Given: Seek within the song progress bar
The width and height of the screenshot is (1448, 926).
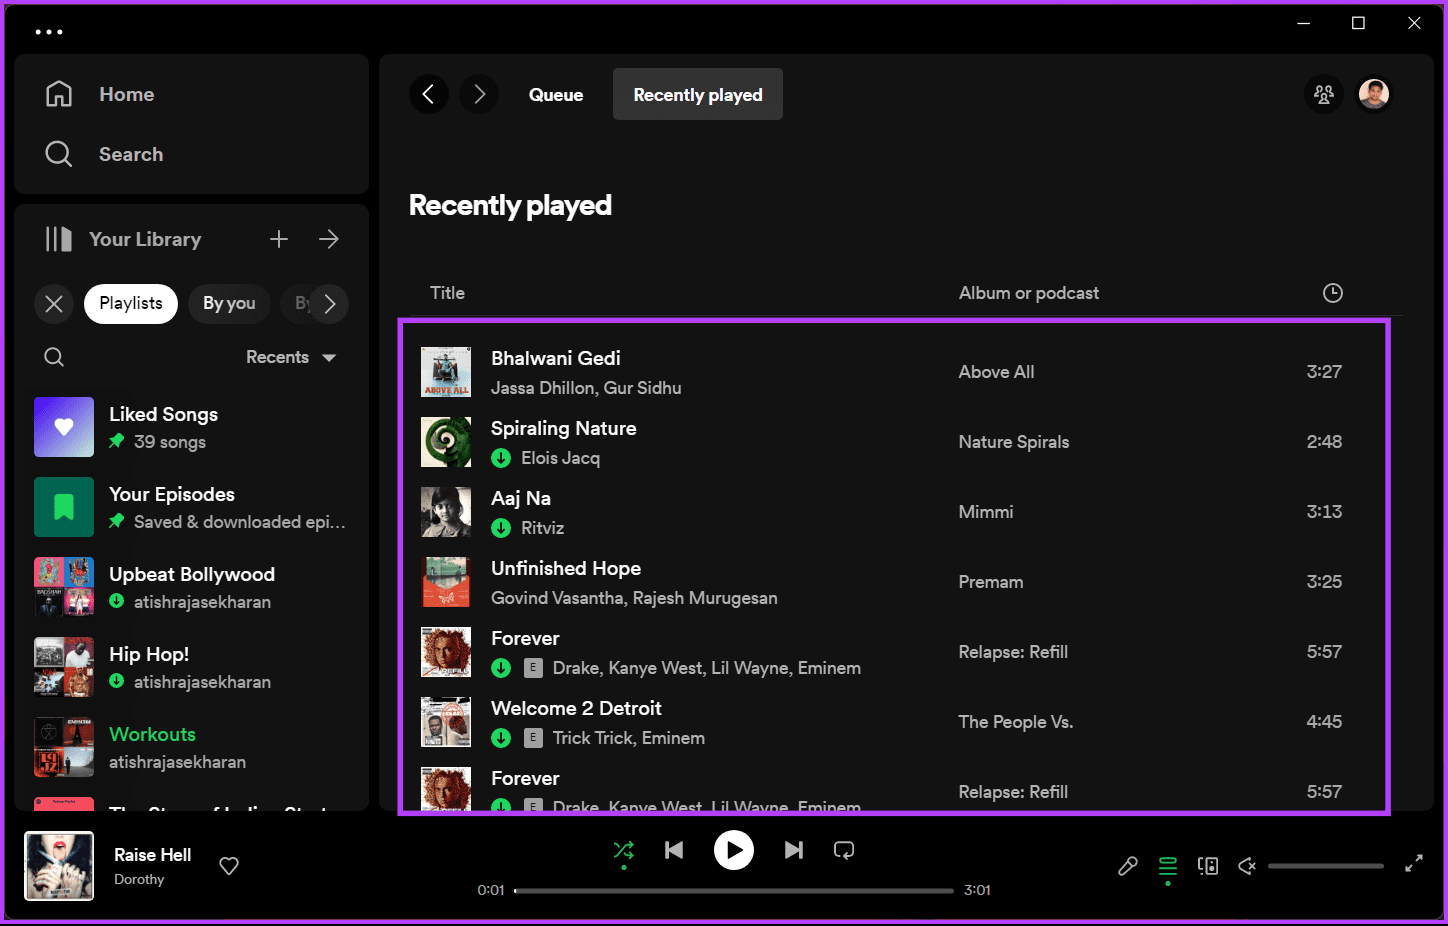Looking at the screenshot, I should click(x=734, y=890).
